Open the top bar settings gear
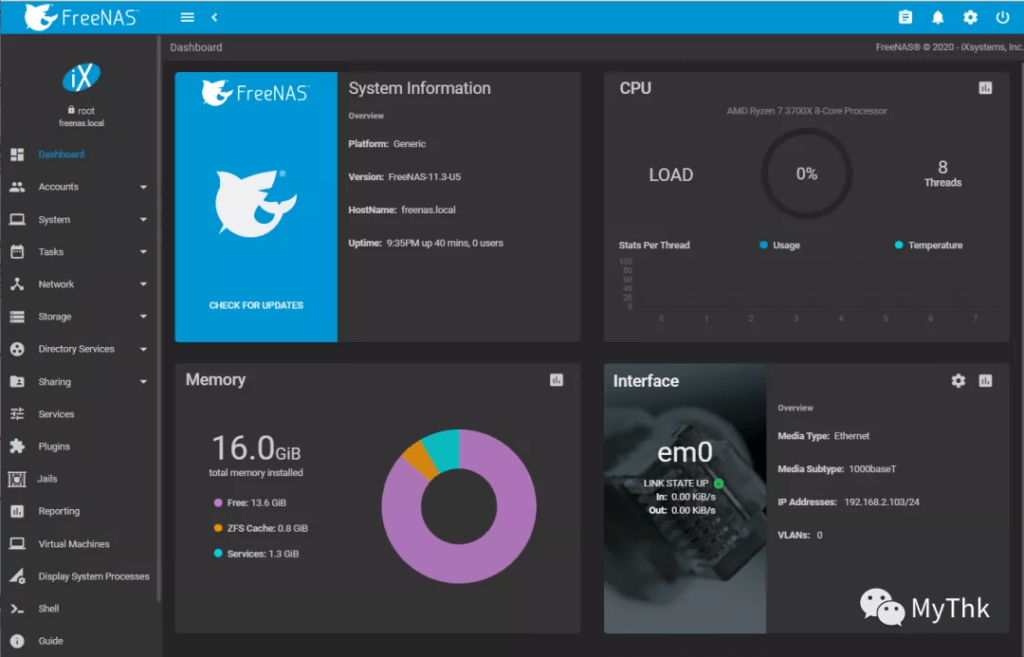Viewport: 1024px width, 657px height. click(x=970, y=18)
